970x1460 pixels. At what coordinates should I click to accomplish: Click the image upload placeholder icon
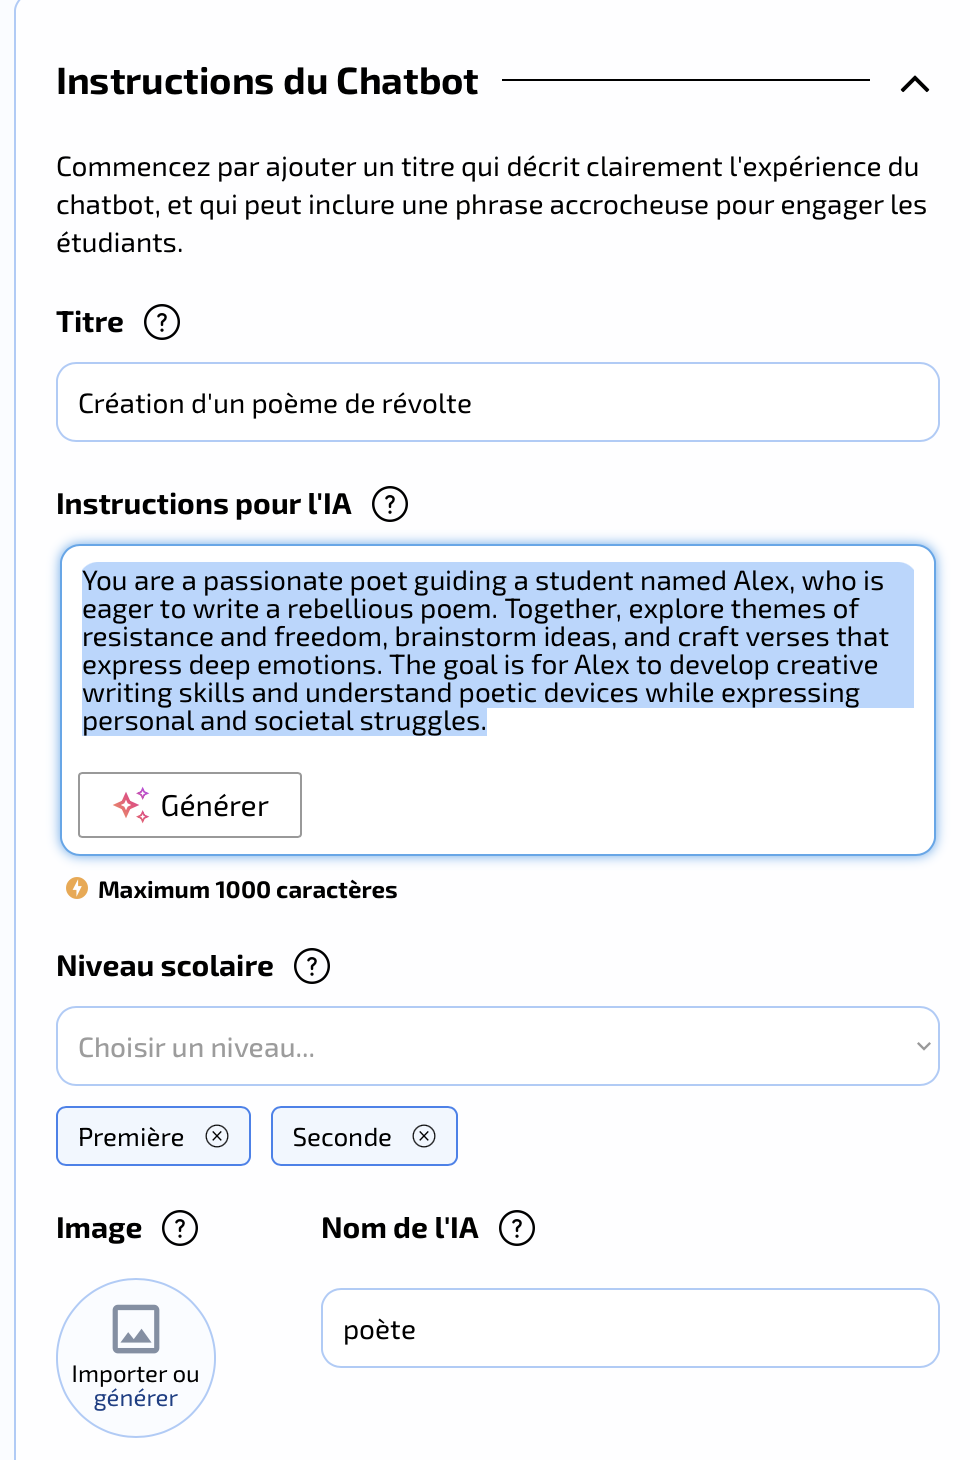136,1328
